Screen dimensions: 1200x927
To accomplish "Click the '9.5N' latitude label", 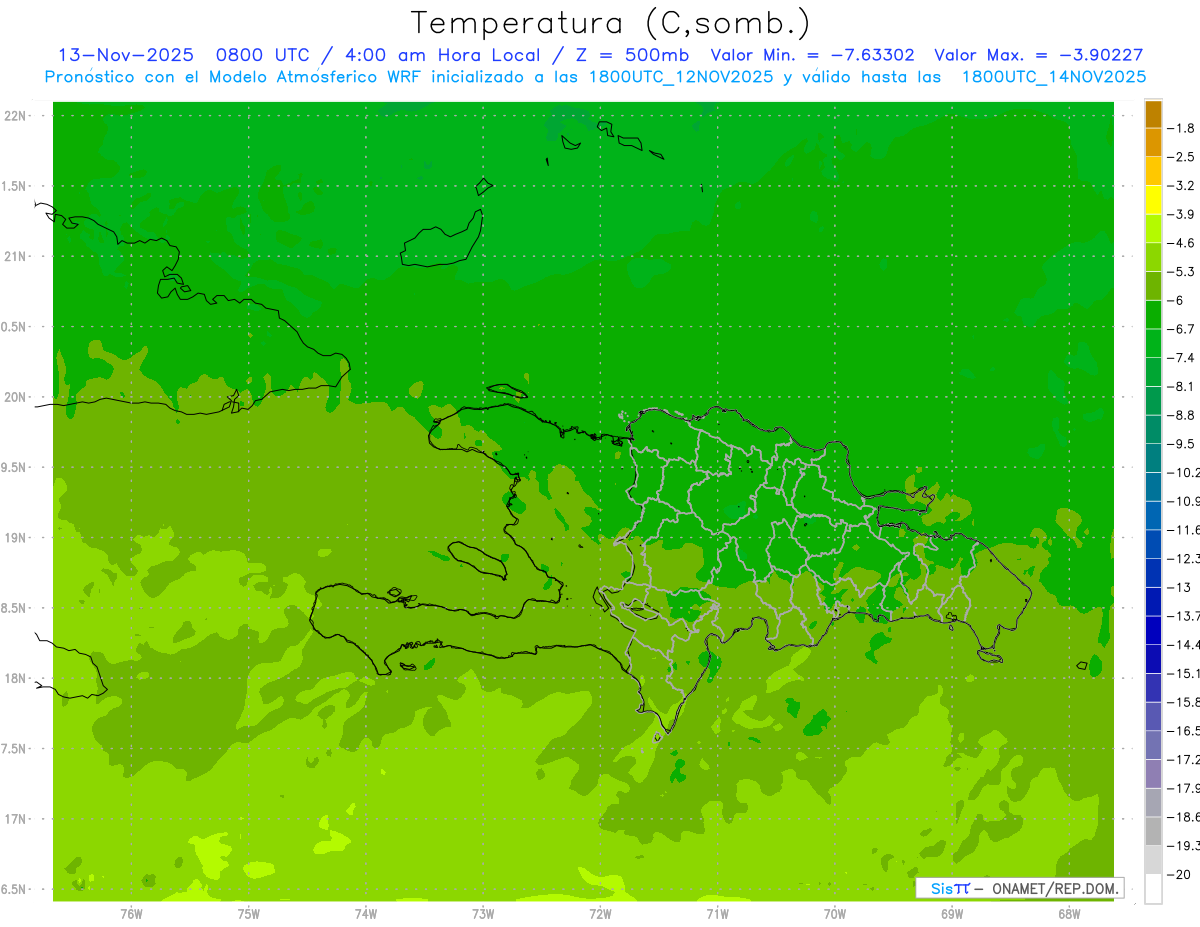I will pos(15,467).
